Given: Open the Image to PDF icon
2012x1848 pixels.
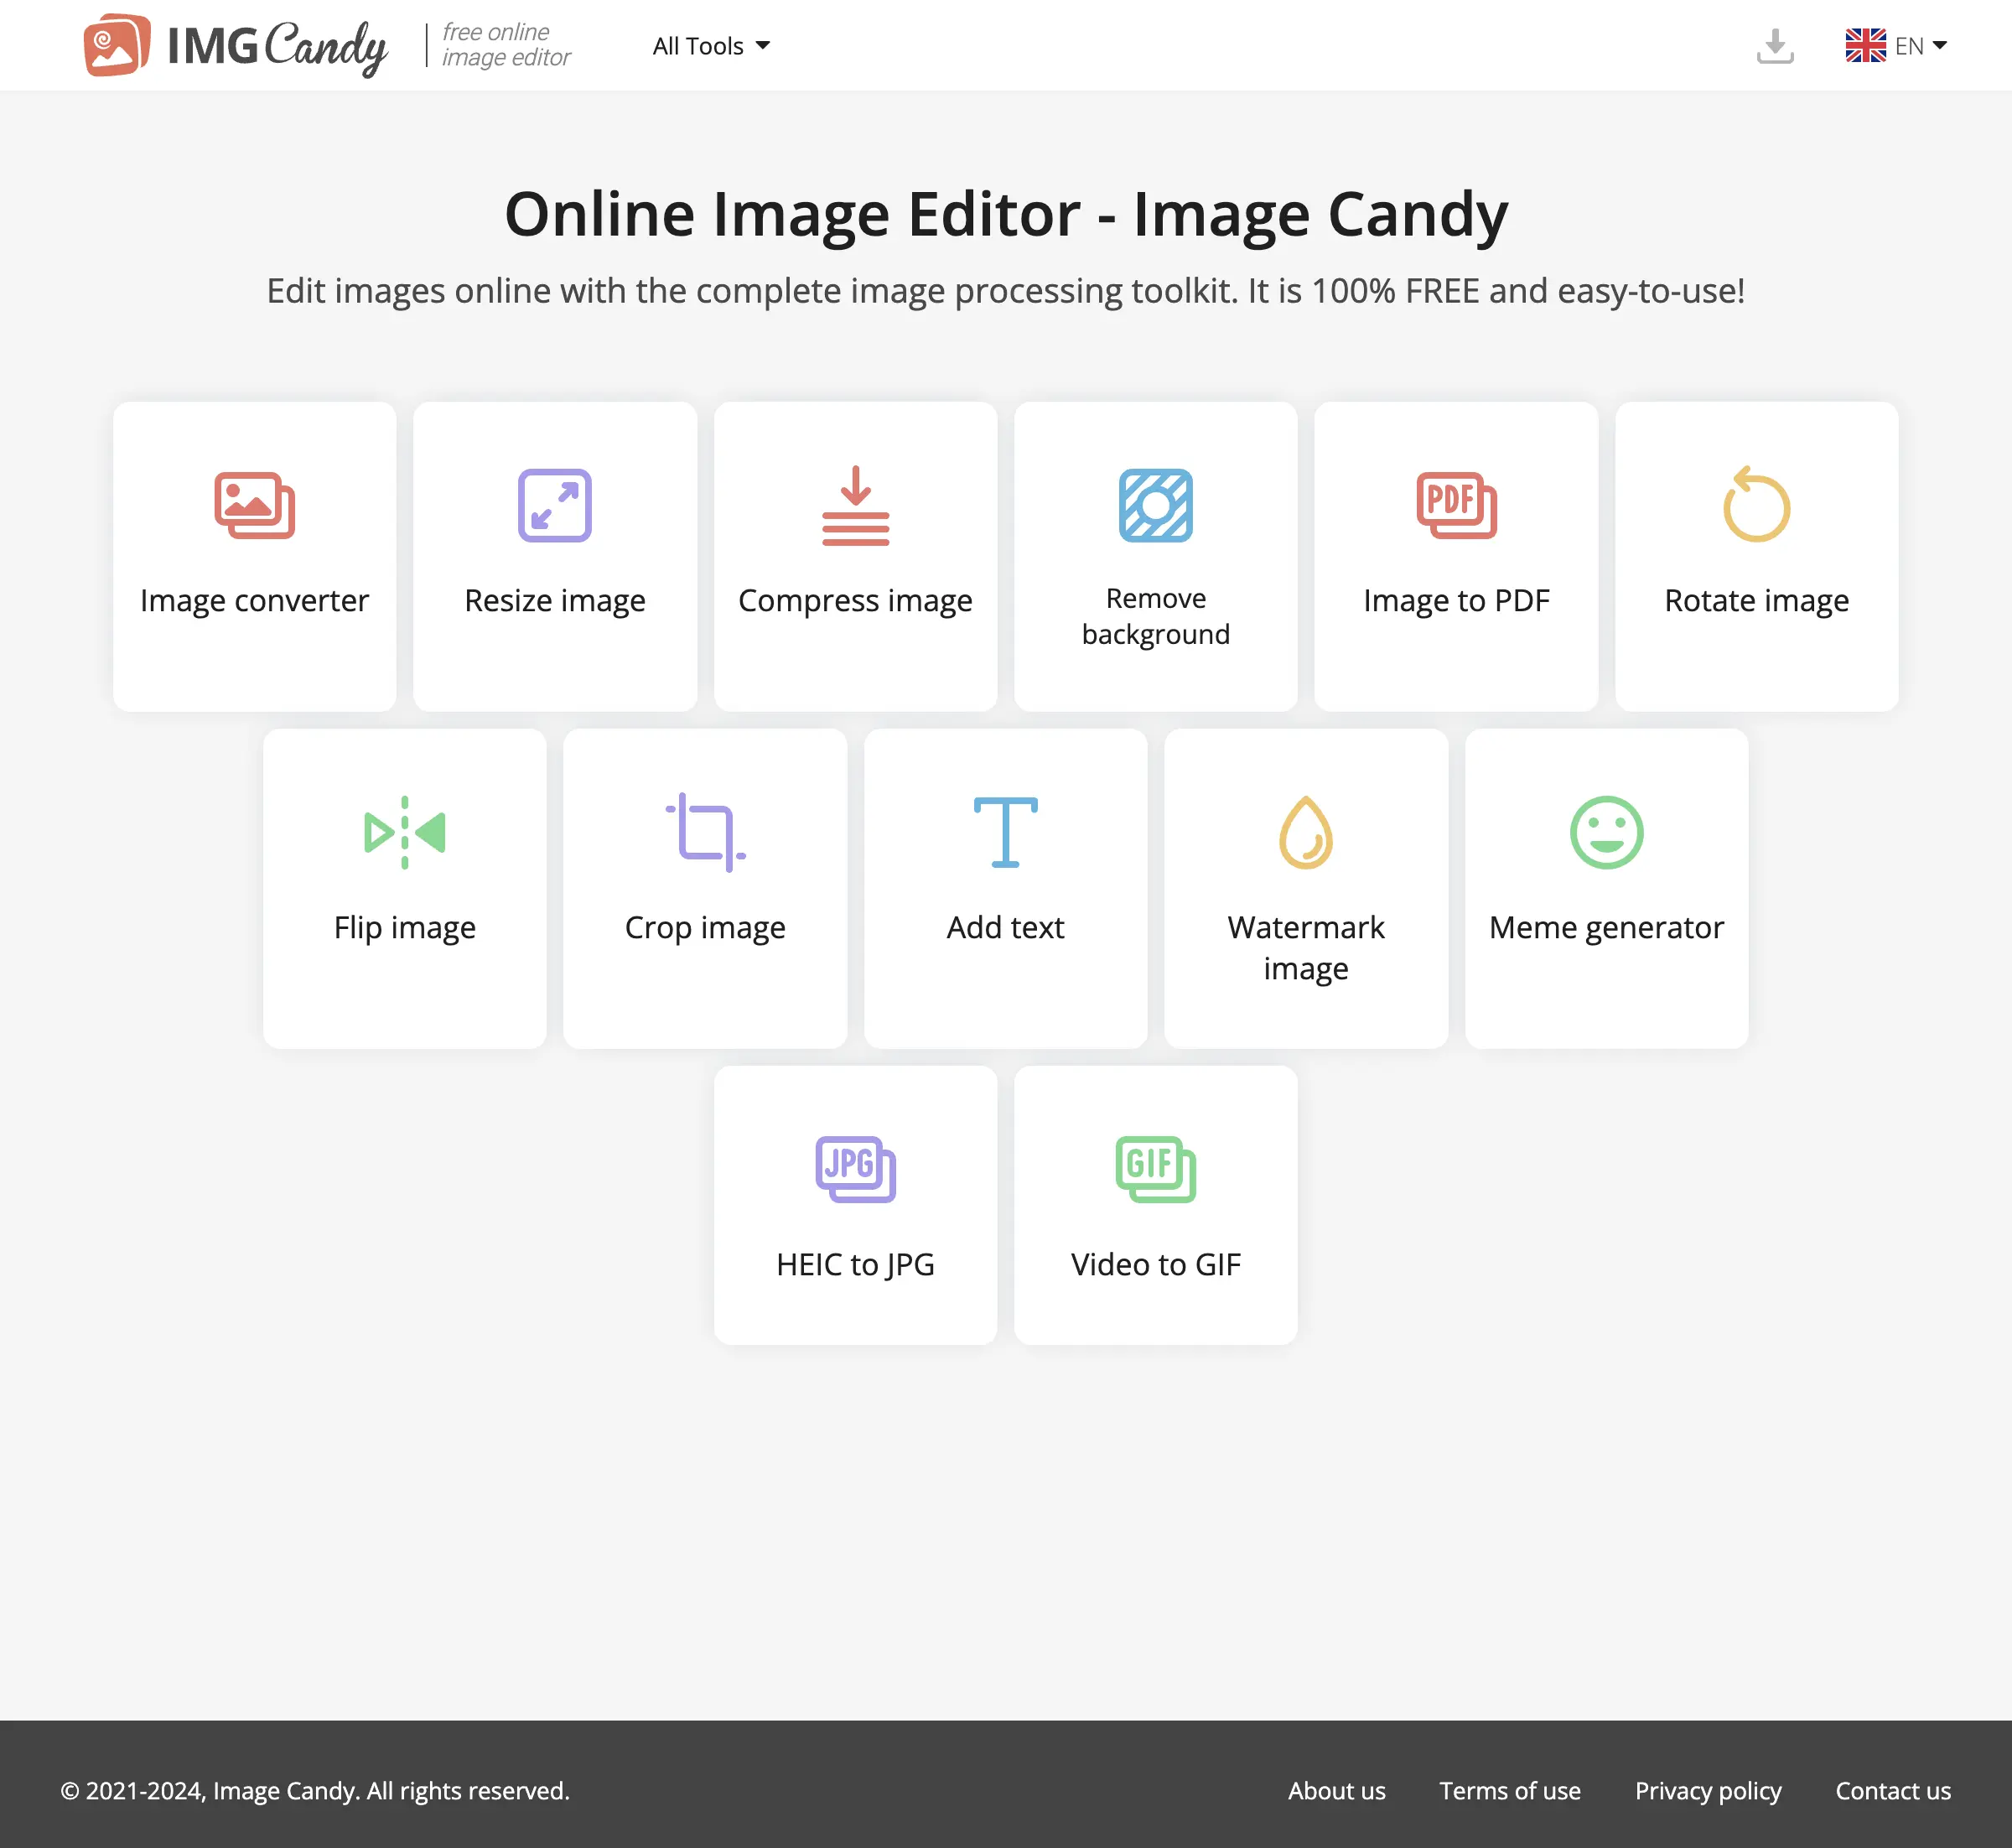Looking at the screenshot, I should (x=1456, y=505).
